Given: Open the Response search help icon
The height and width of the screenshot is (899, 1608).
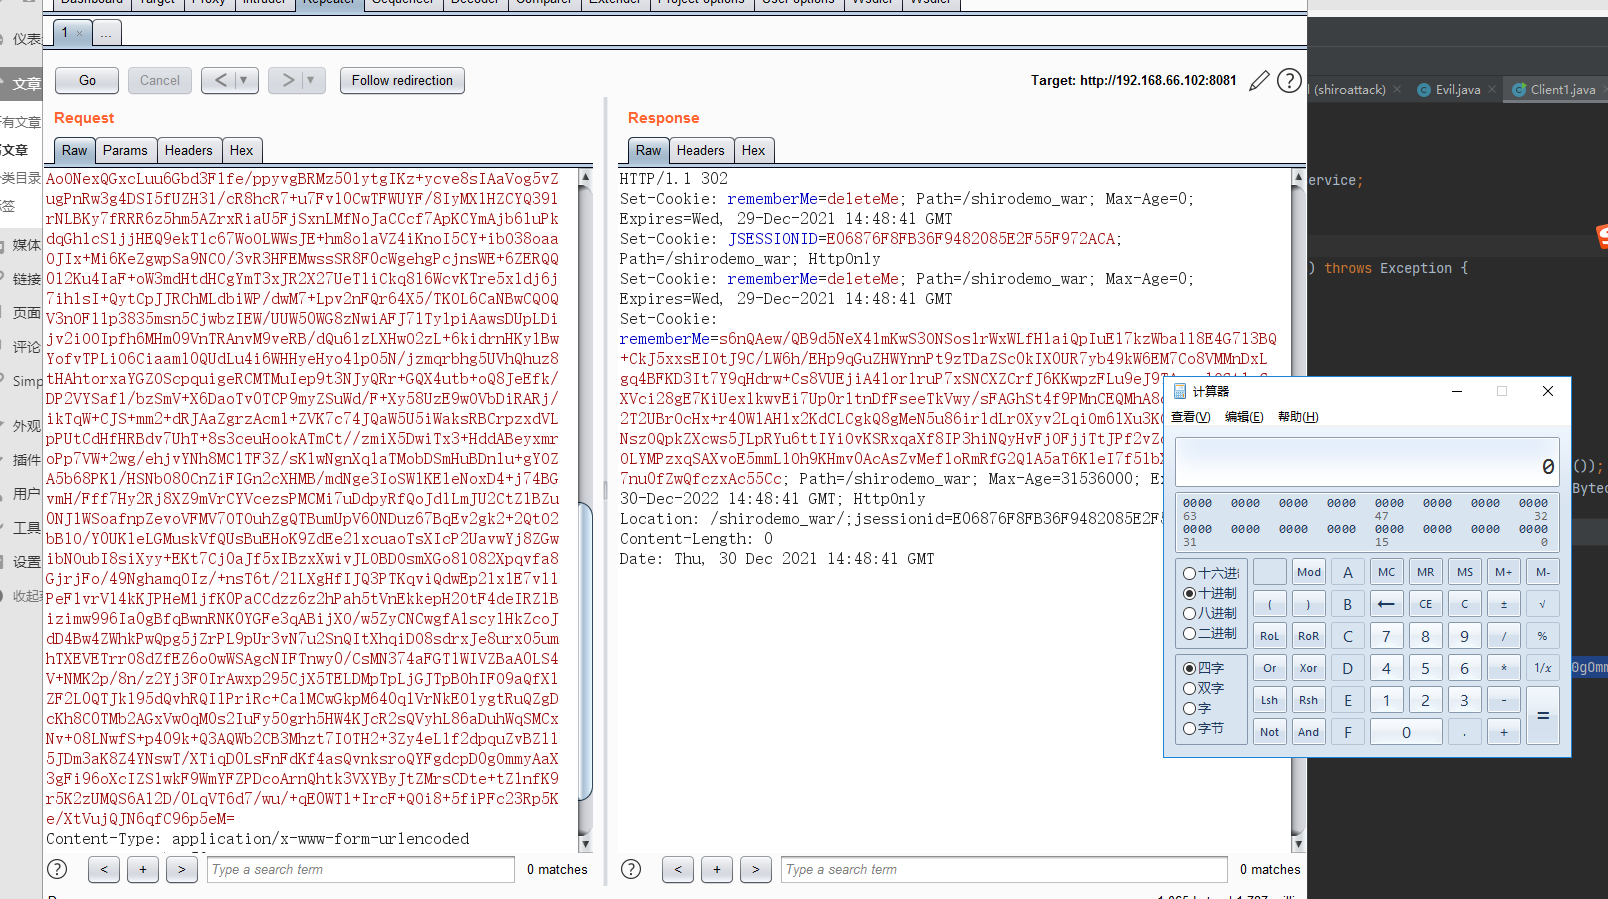Looking at the screenshot, I should coord(631,869).
